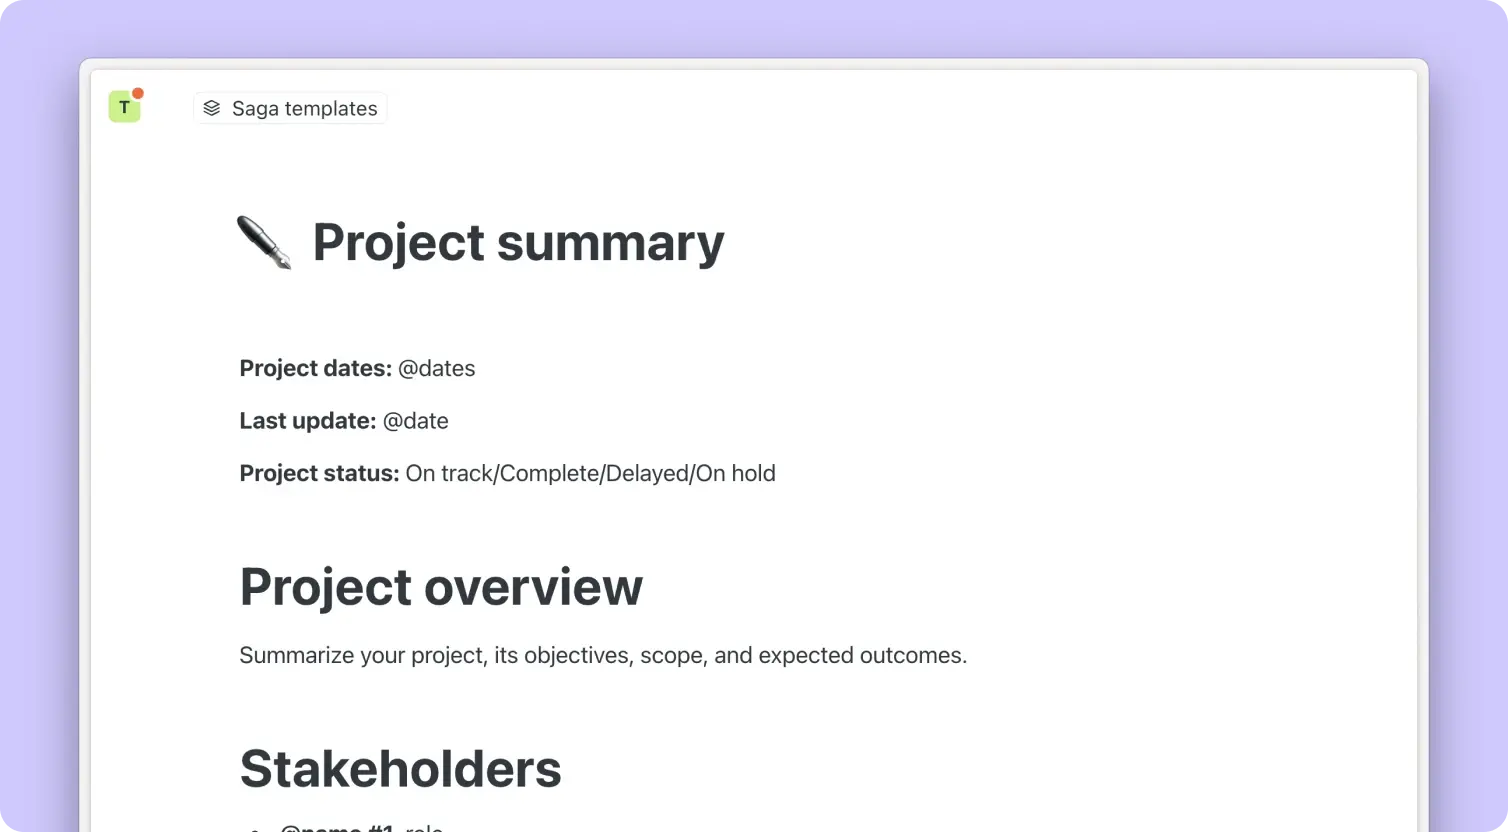Click the bold Project status label

[319, 473]
